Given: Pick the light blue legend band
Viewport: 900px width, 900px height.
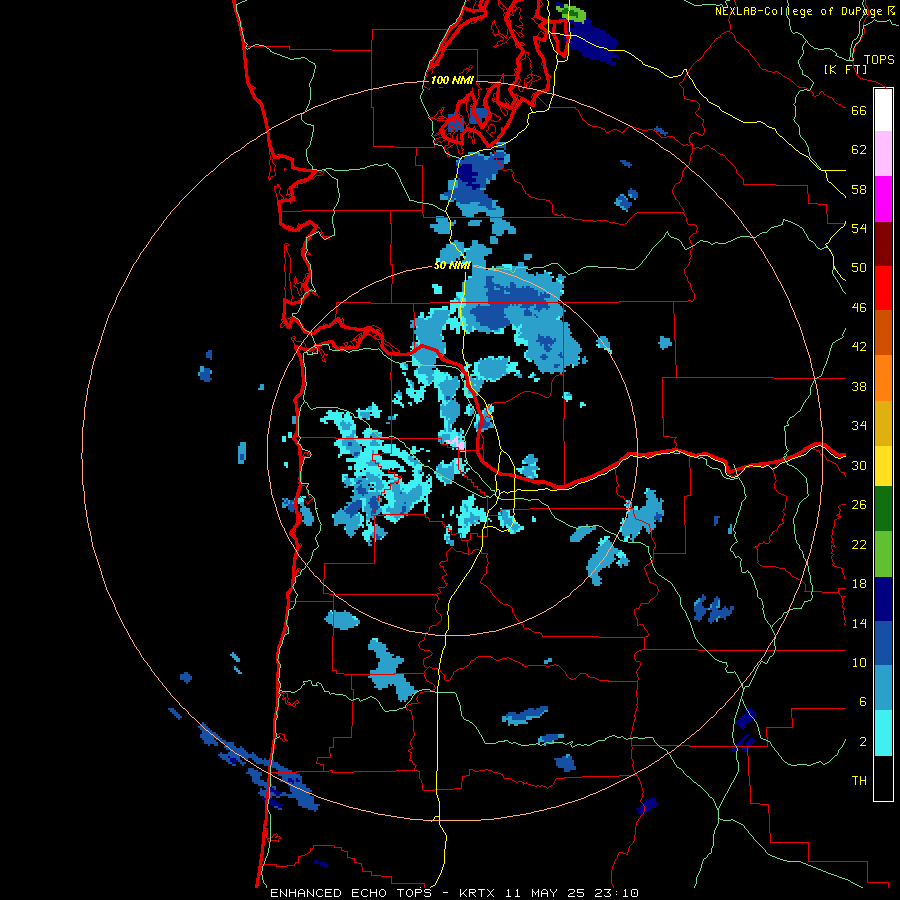Looking at the screenshot, I should pos(883,688).
